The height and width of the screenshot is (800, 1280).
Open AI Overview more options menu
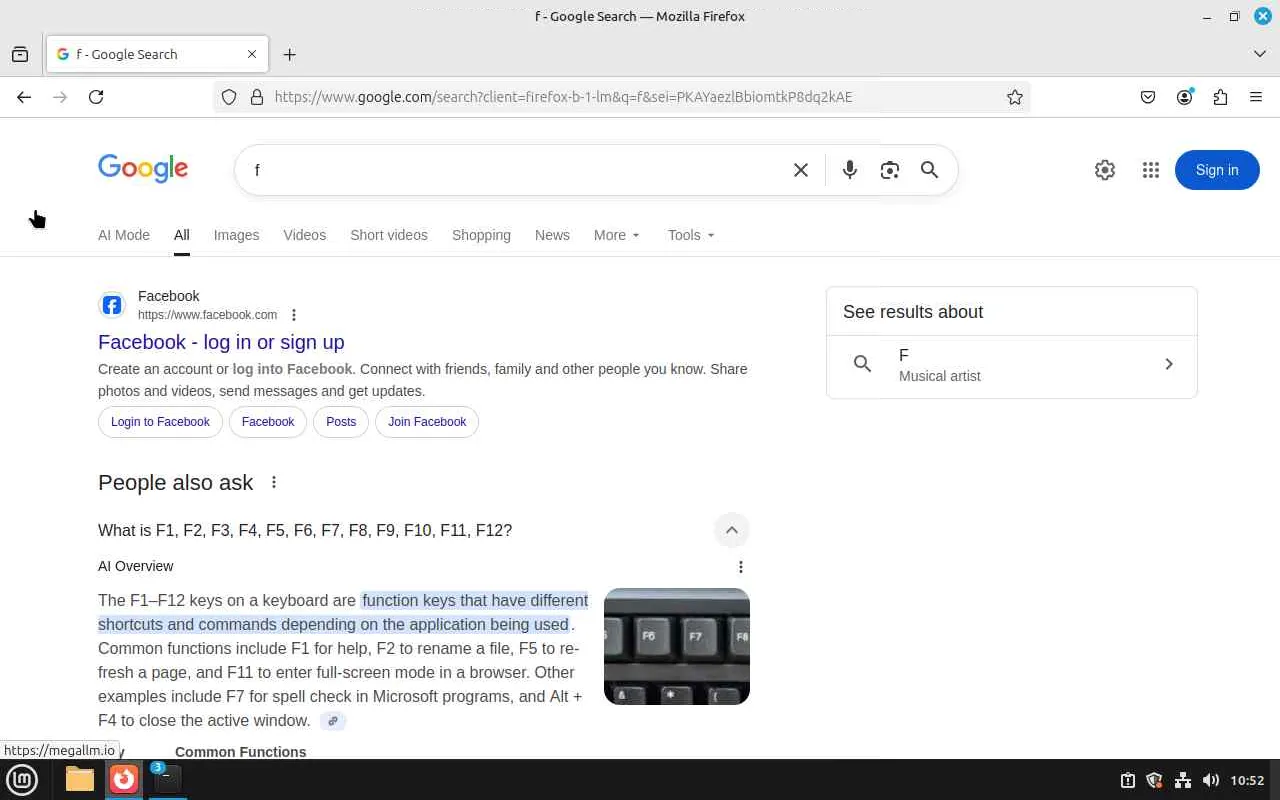click(741, 567)
